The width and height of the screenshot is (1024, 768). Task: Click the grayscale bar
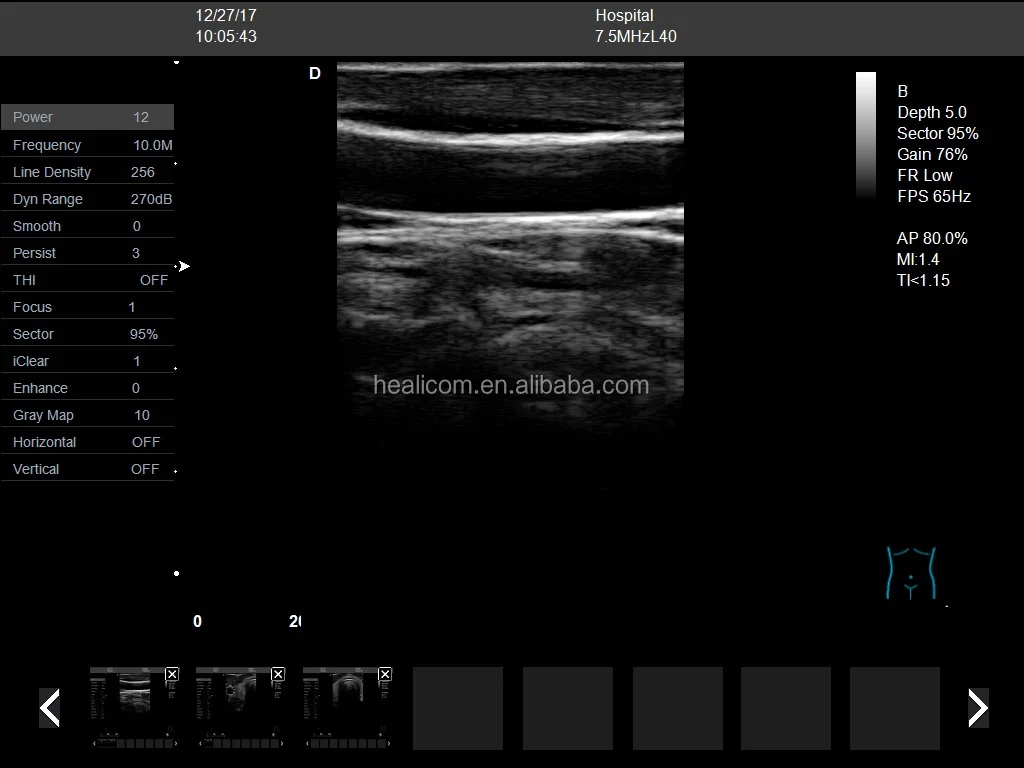pyautogui.click(x=866, y=134)
